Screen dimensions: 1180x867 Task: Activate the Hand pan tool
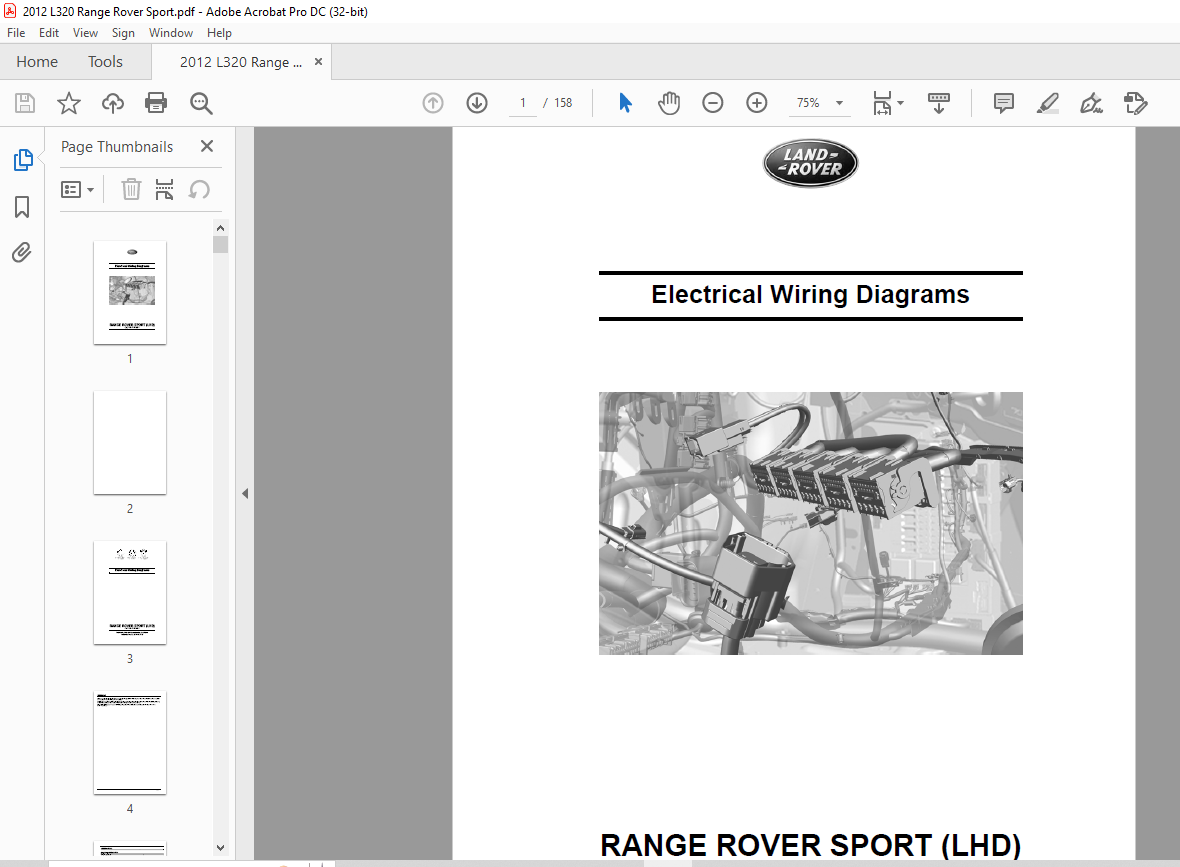point(668,103)
